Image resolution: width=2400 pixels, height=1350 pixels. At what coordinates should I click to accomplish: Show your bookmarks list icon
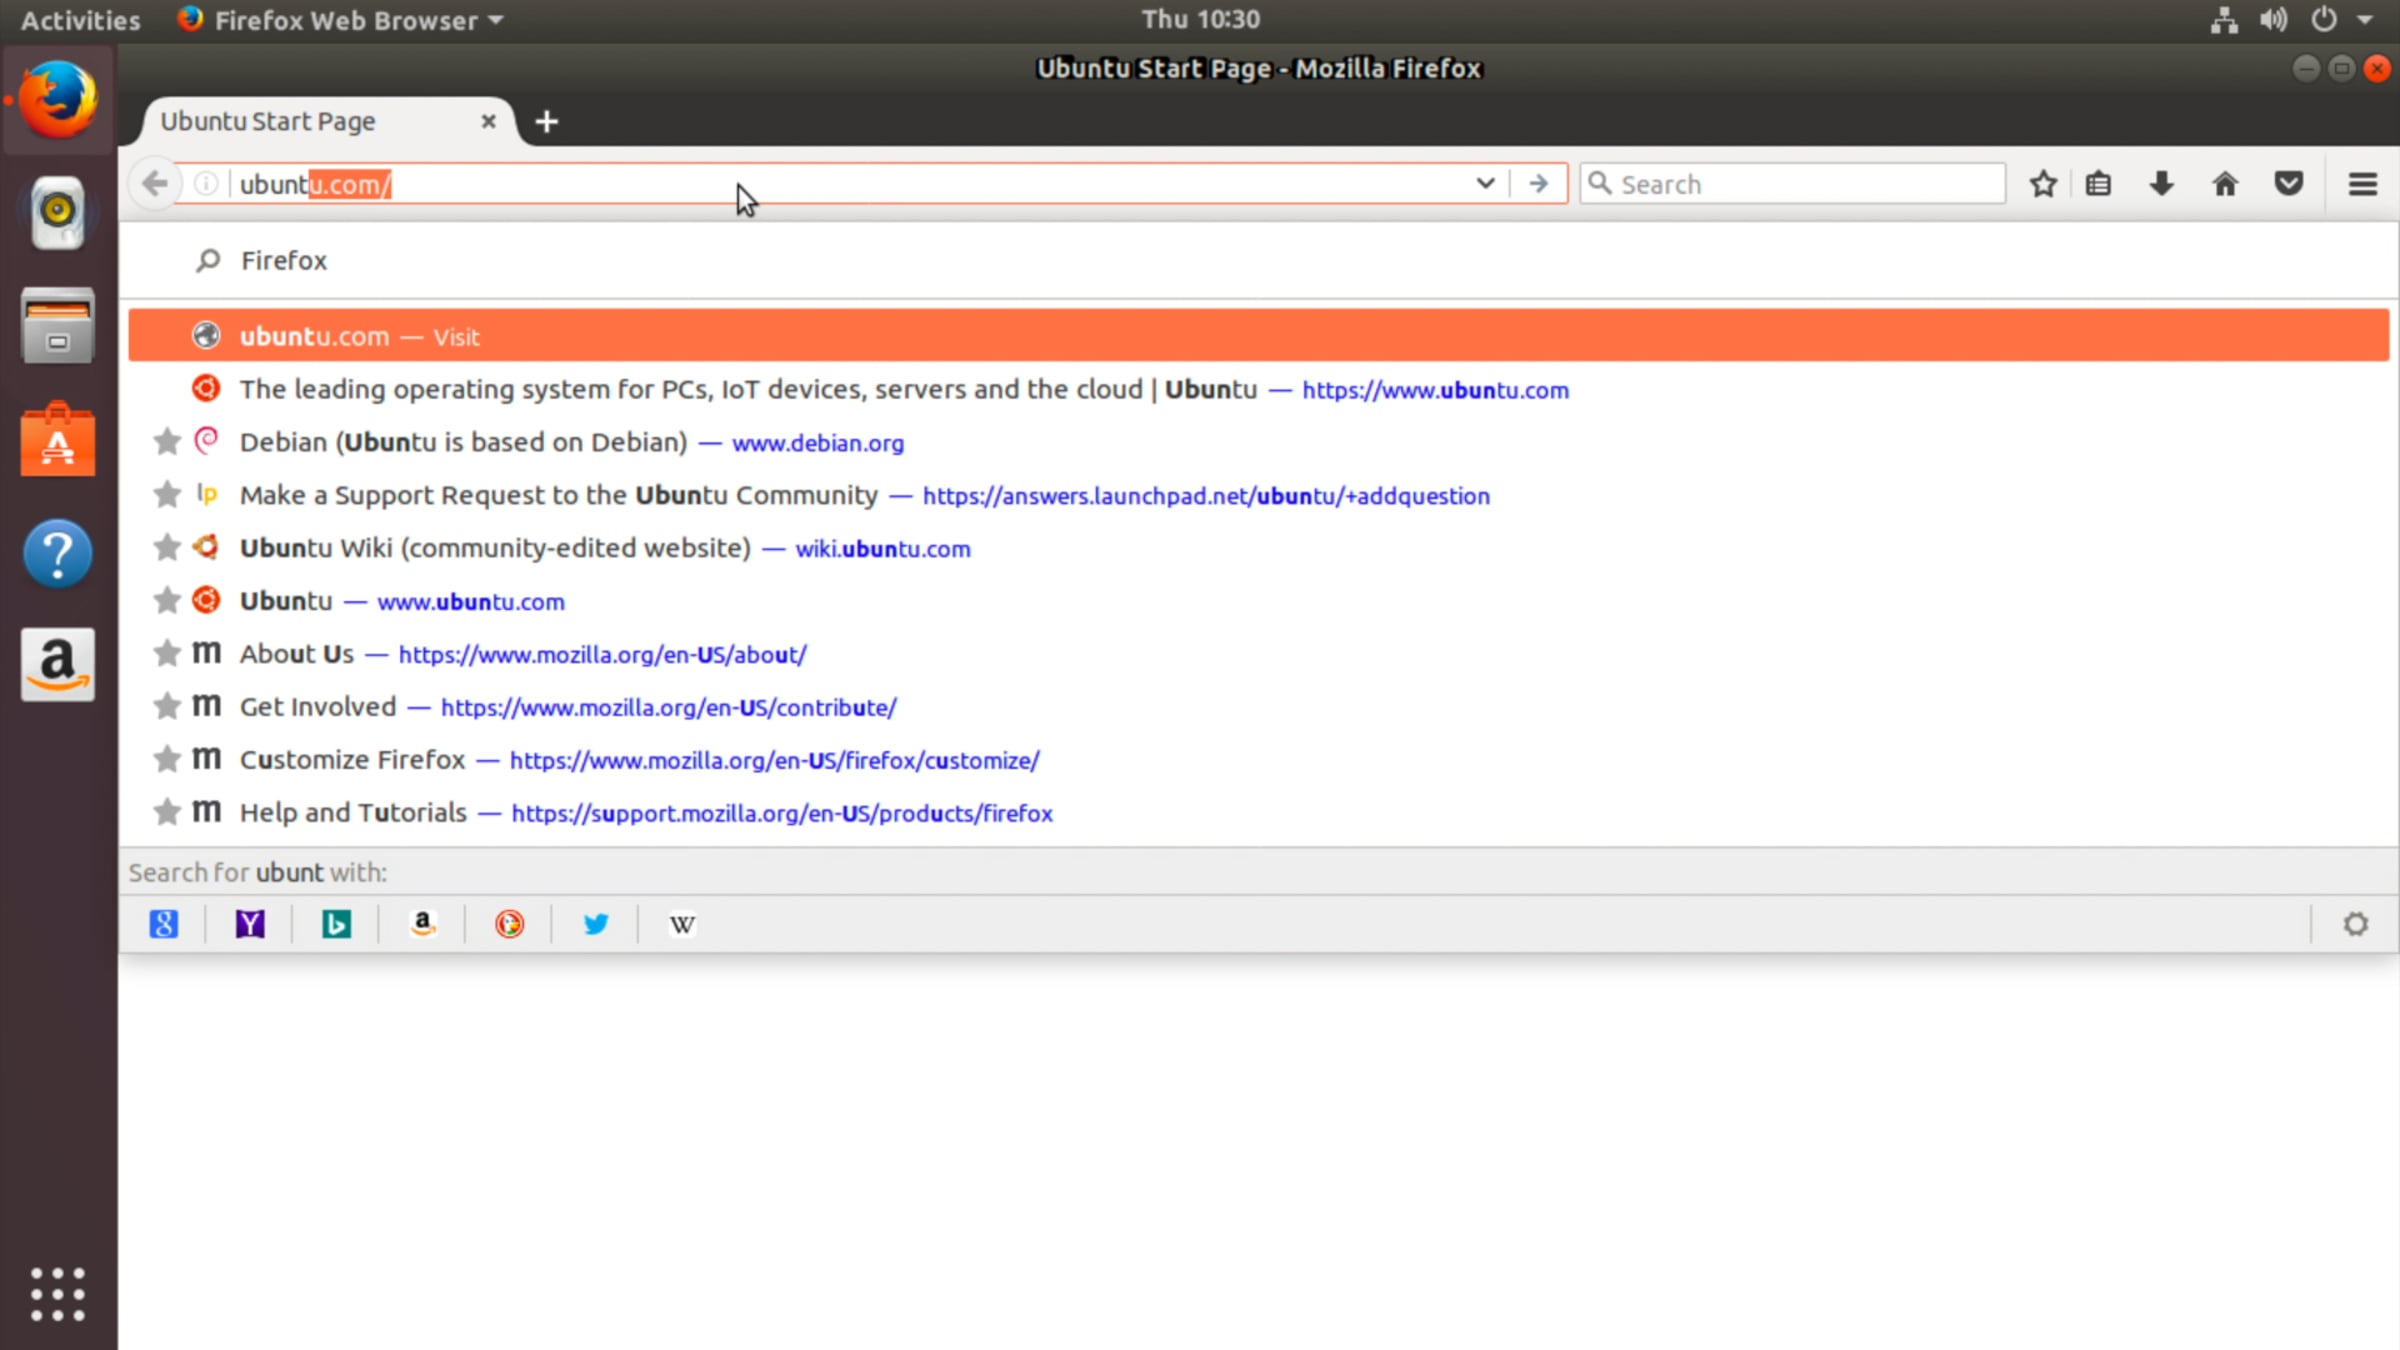tap(2098, 184)
